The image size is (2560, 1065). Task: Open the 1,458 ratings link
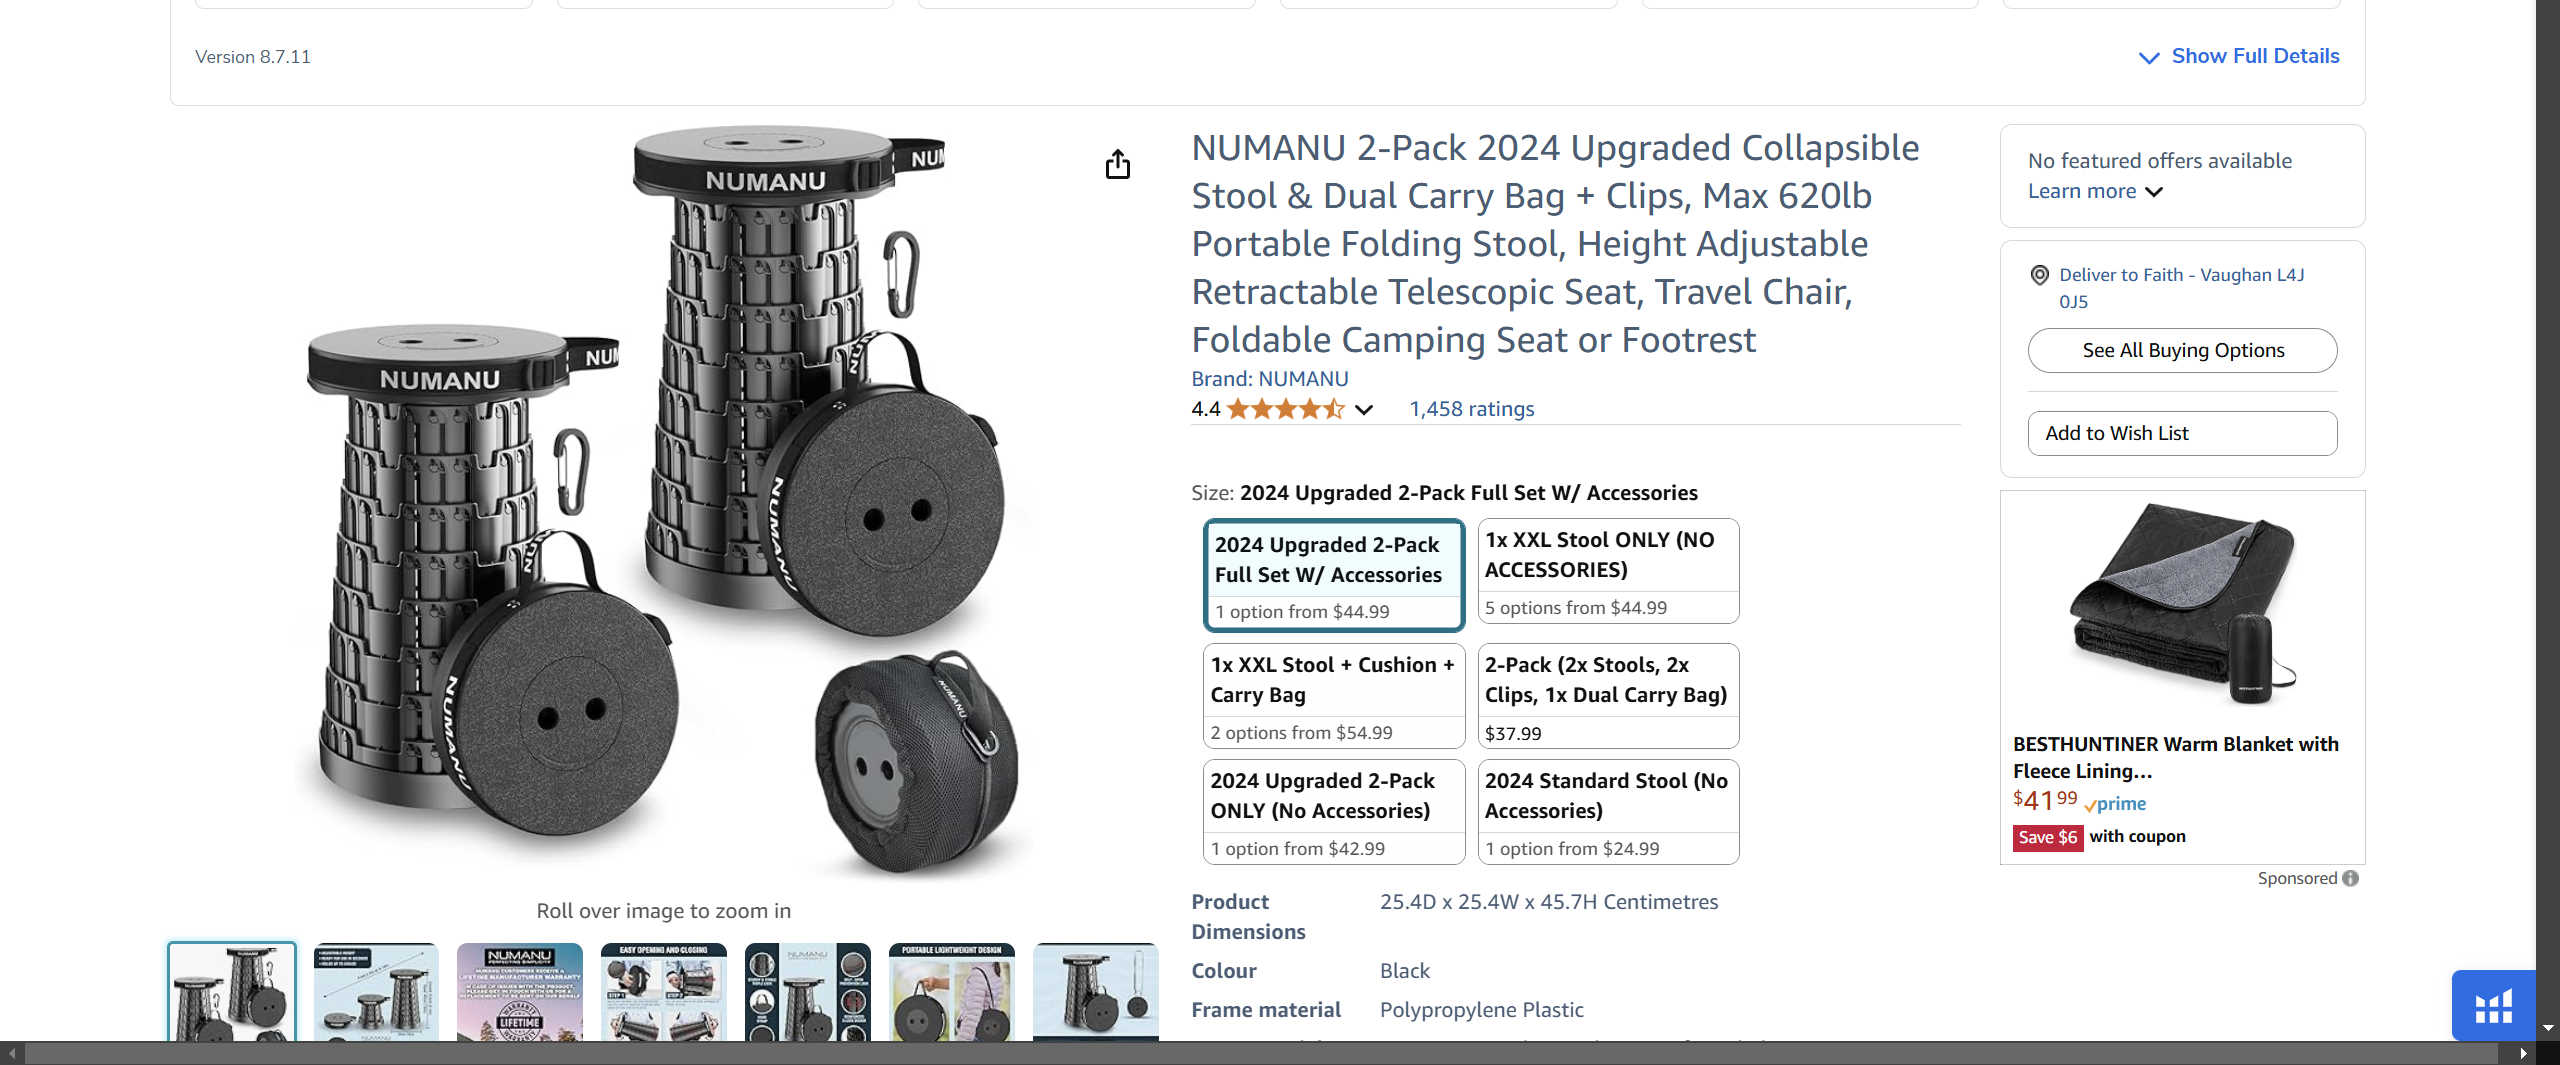[1471, 409]
